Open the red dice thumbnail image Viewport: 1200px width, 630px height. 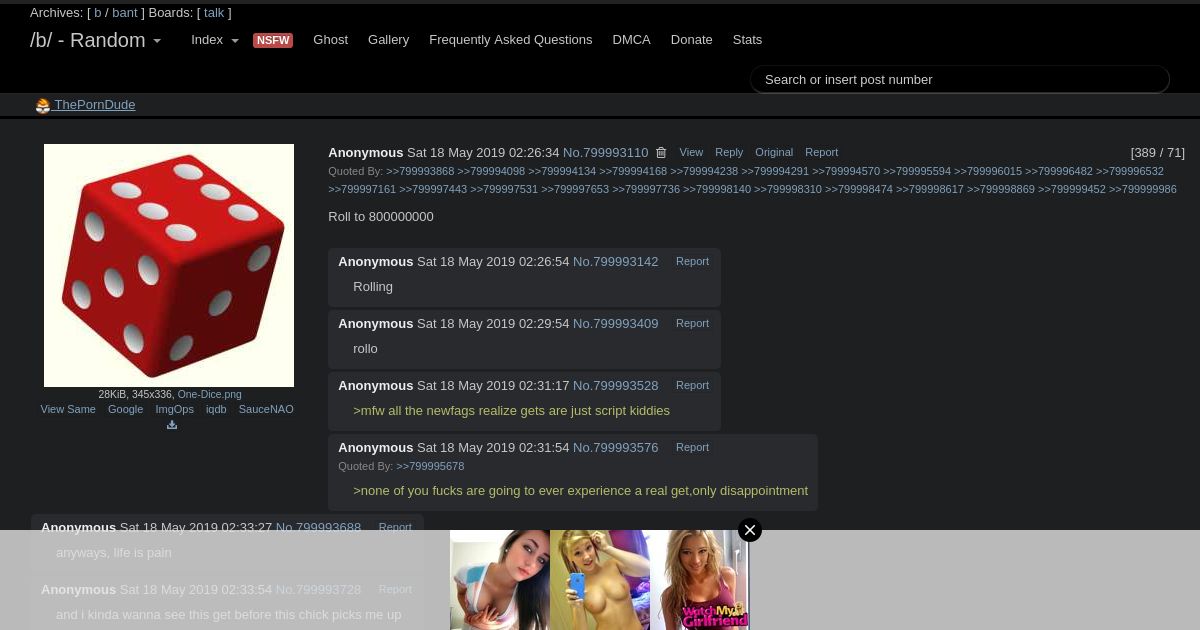click(169, 265)
